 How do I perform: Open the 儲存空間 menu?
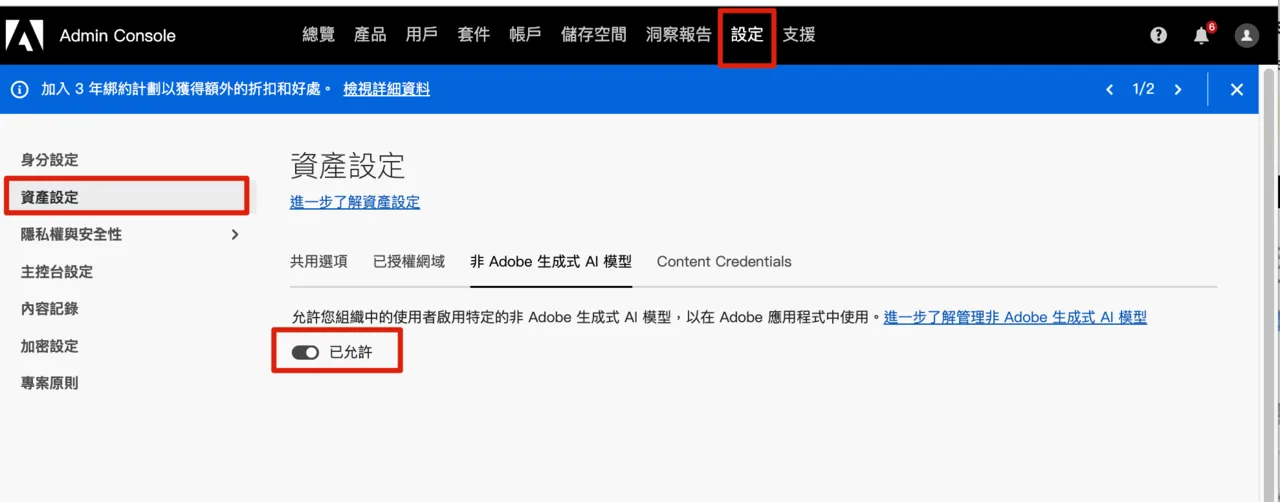point(594,35)
